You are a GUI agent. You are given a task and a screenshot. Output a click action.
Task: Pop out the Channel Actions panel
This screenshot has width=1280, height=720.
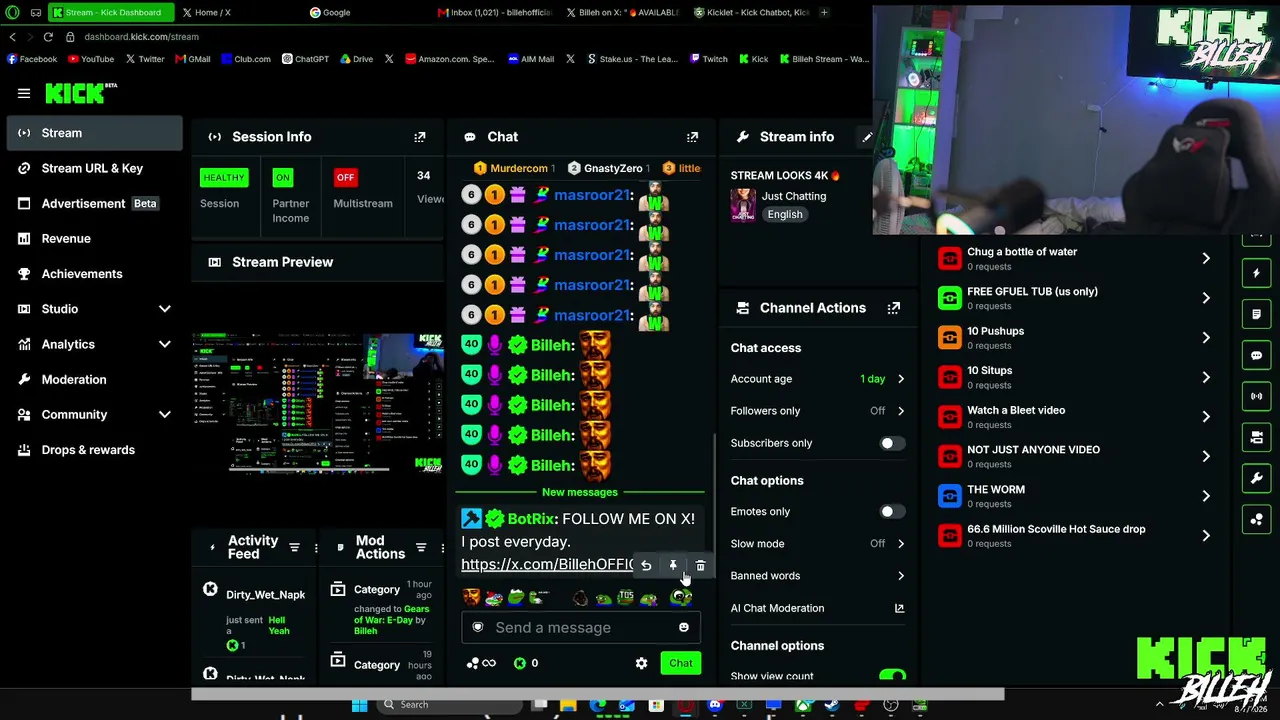click(894, 308)
